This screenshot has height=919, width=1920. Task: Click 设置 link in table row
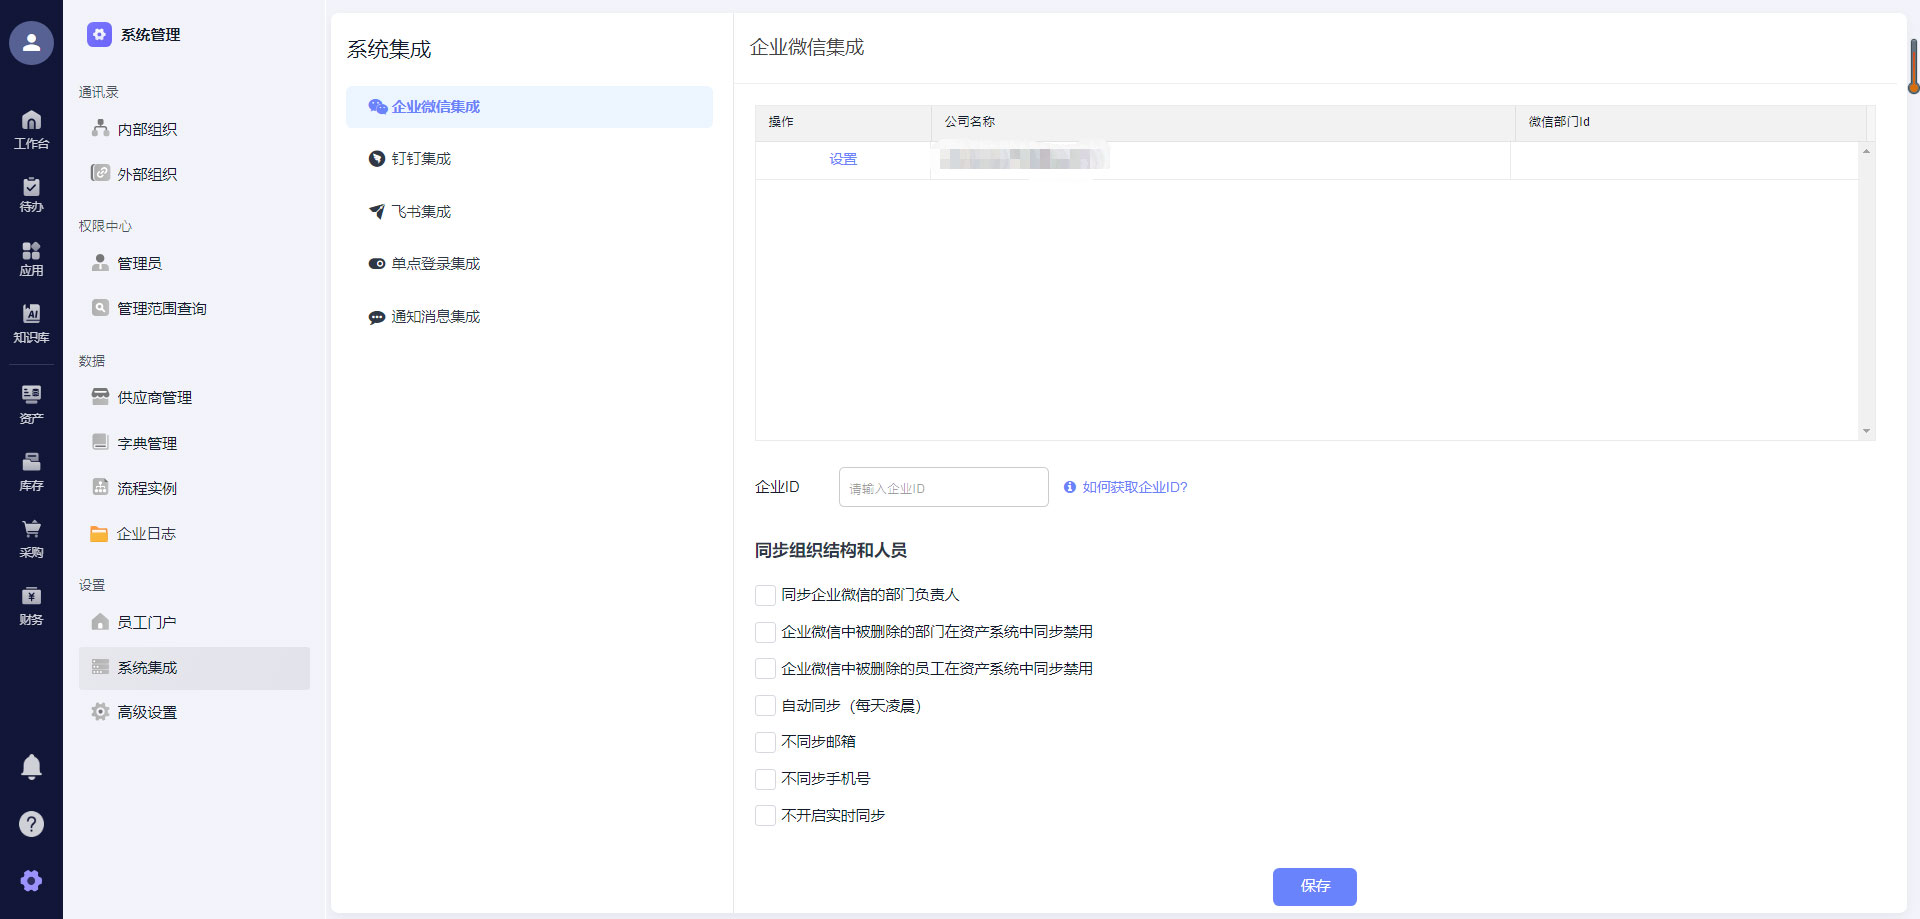tap(843, 160)
